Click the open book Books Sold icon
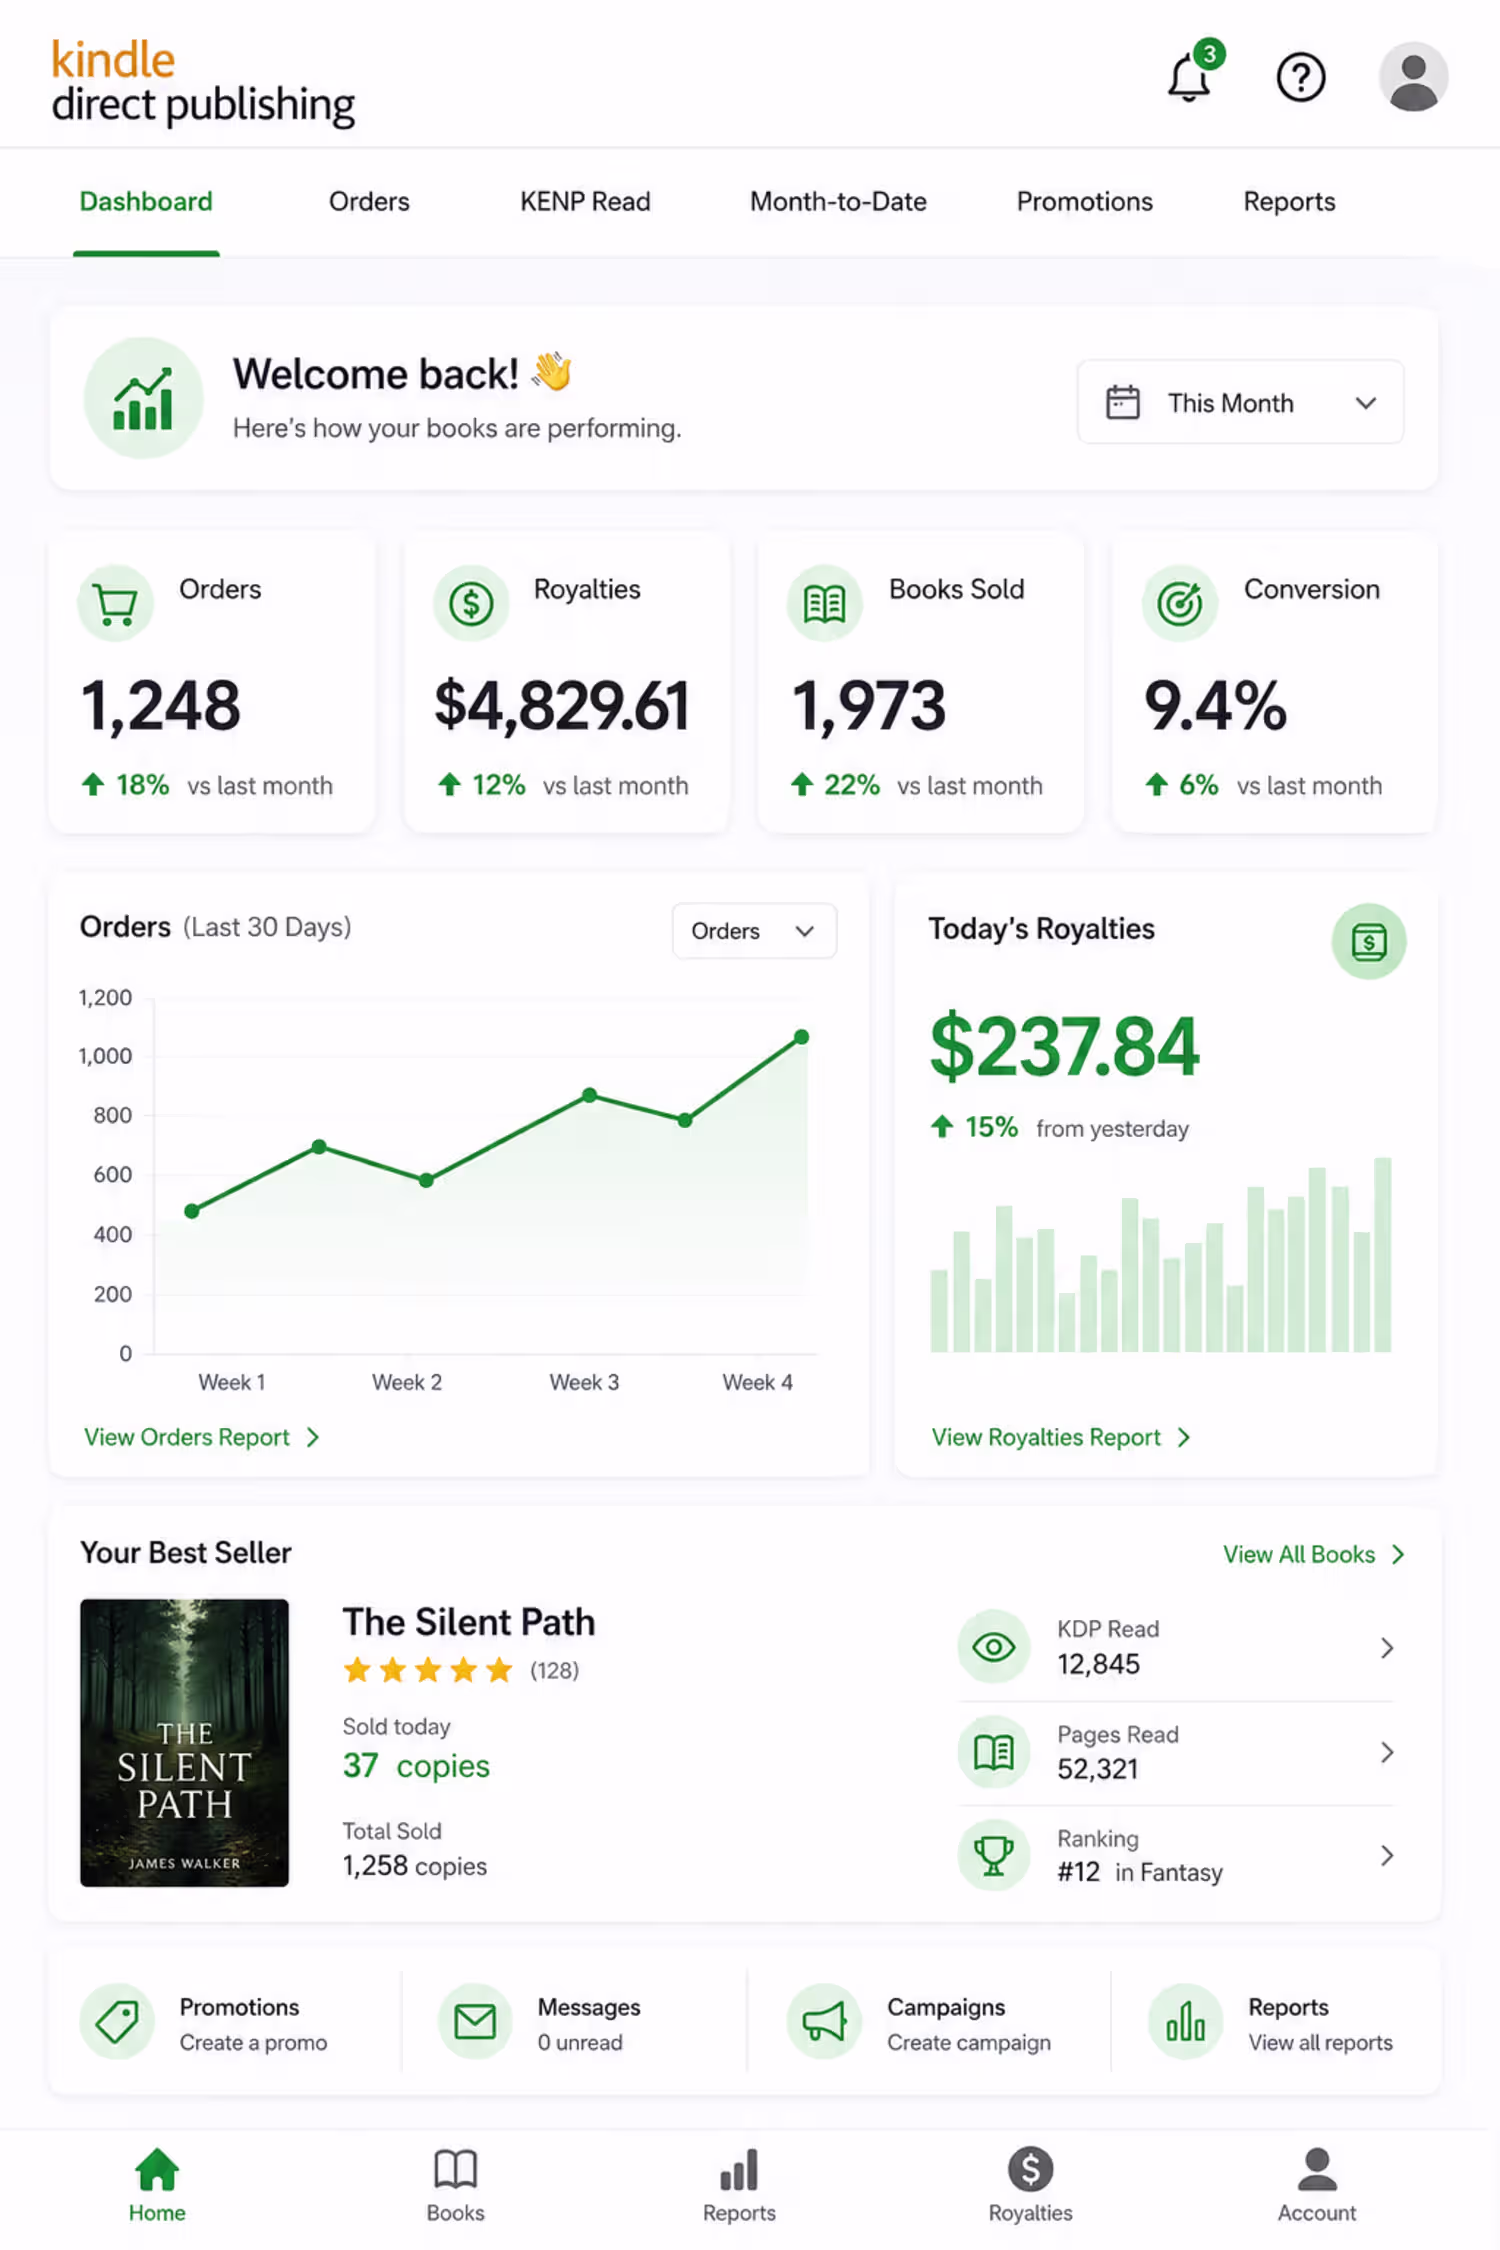The width and height of the screenshot is (1500, 2250). pyautogui.click(x=825, y=603)
